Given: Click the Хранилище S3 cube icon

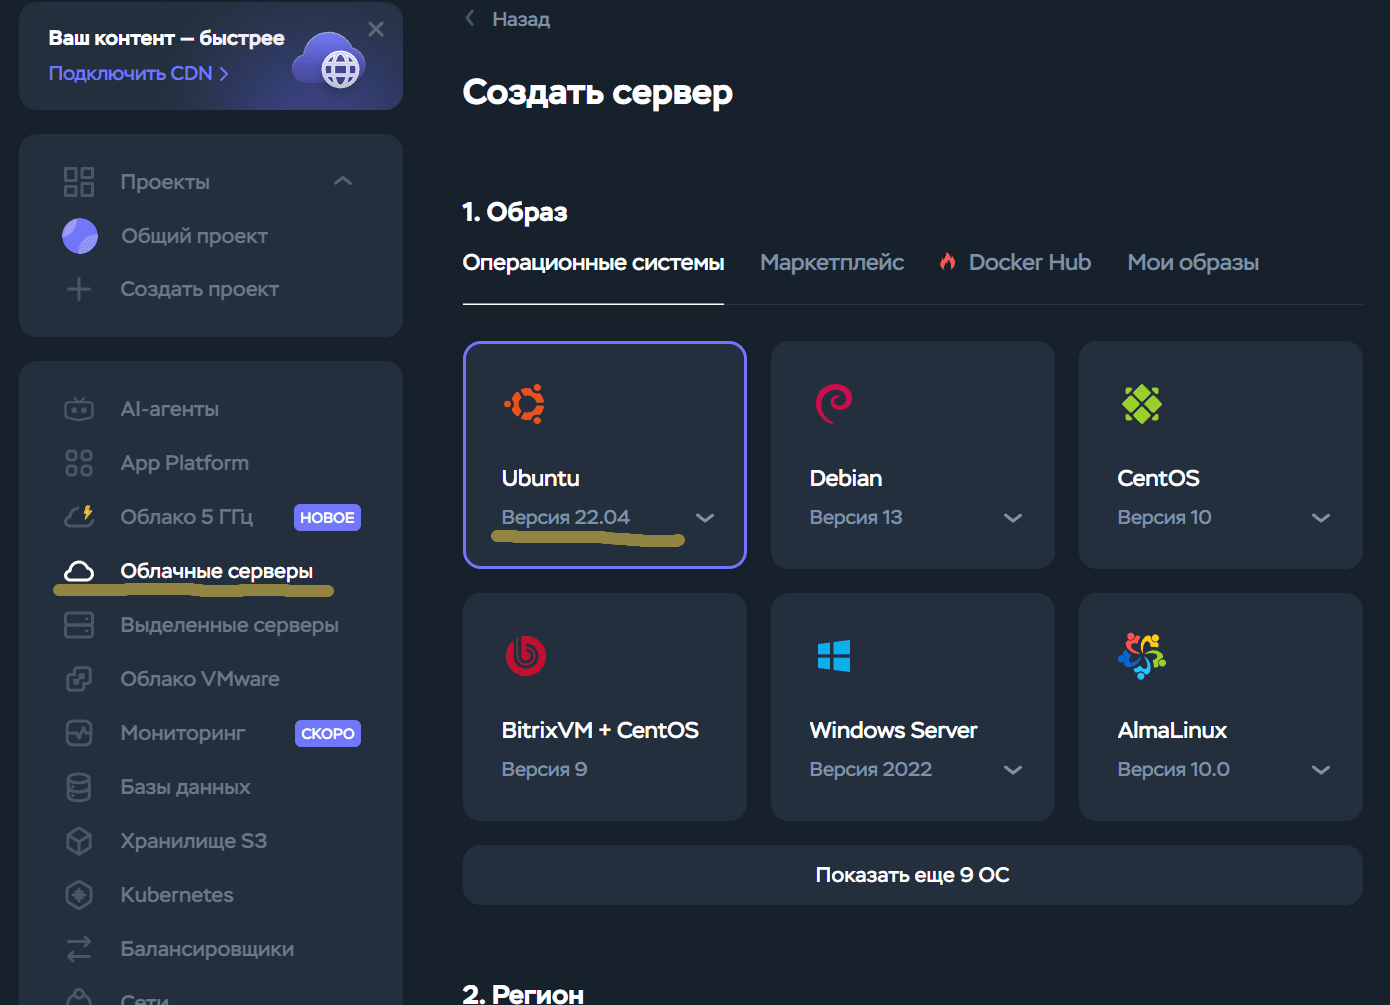Looking at the screenshot, I should (x=79, y=841).
